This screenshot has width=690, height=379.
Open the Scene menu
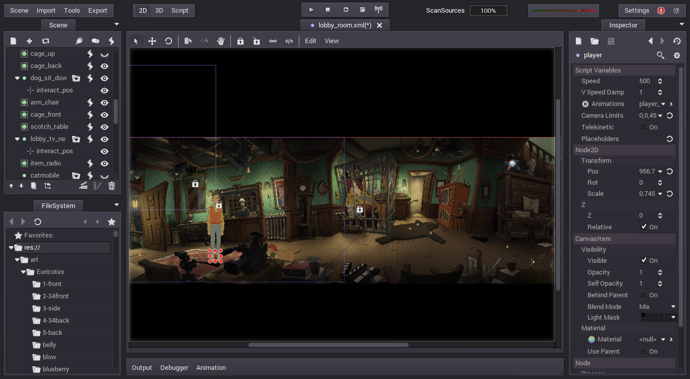[x=19, y=11]
